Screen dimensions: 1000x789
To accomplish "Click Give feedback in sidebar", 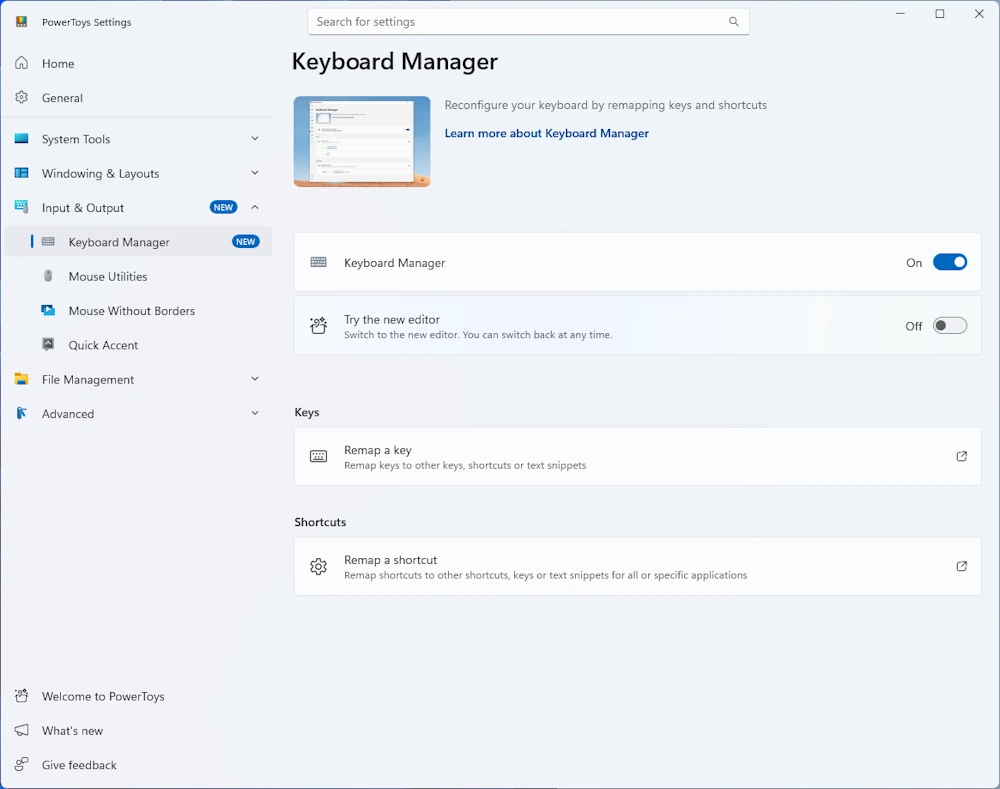I will [x=79, y=766].
